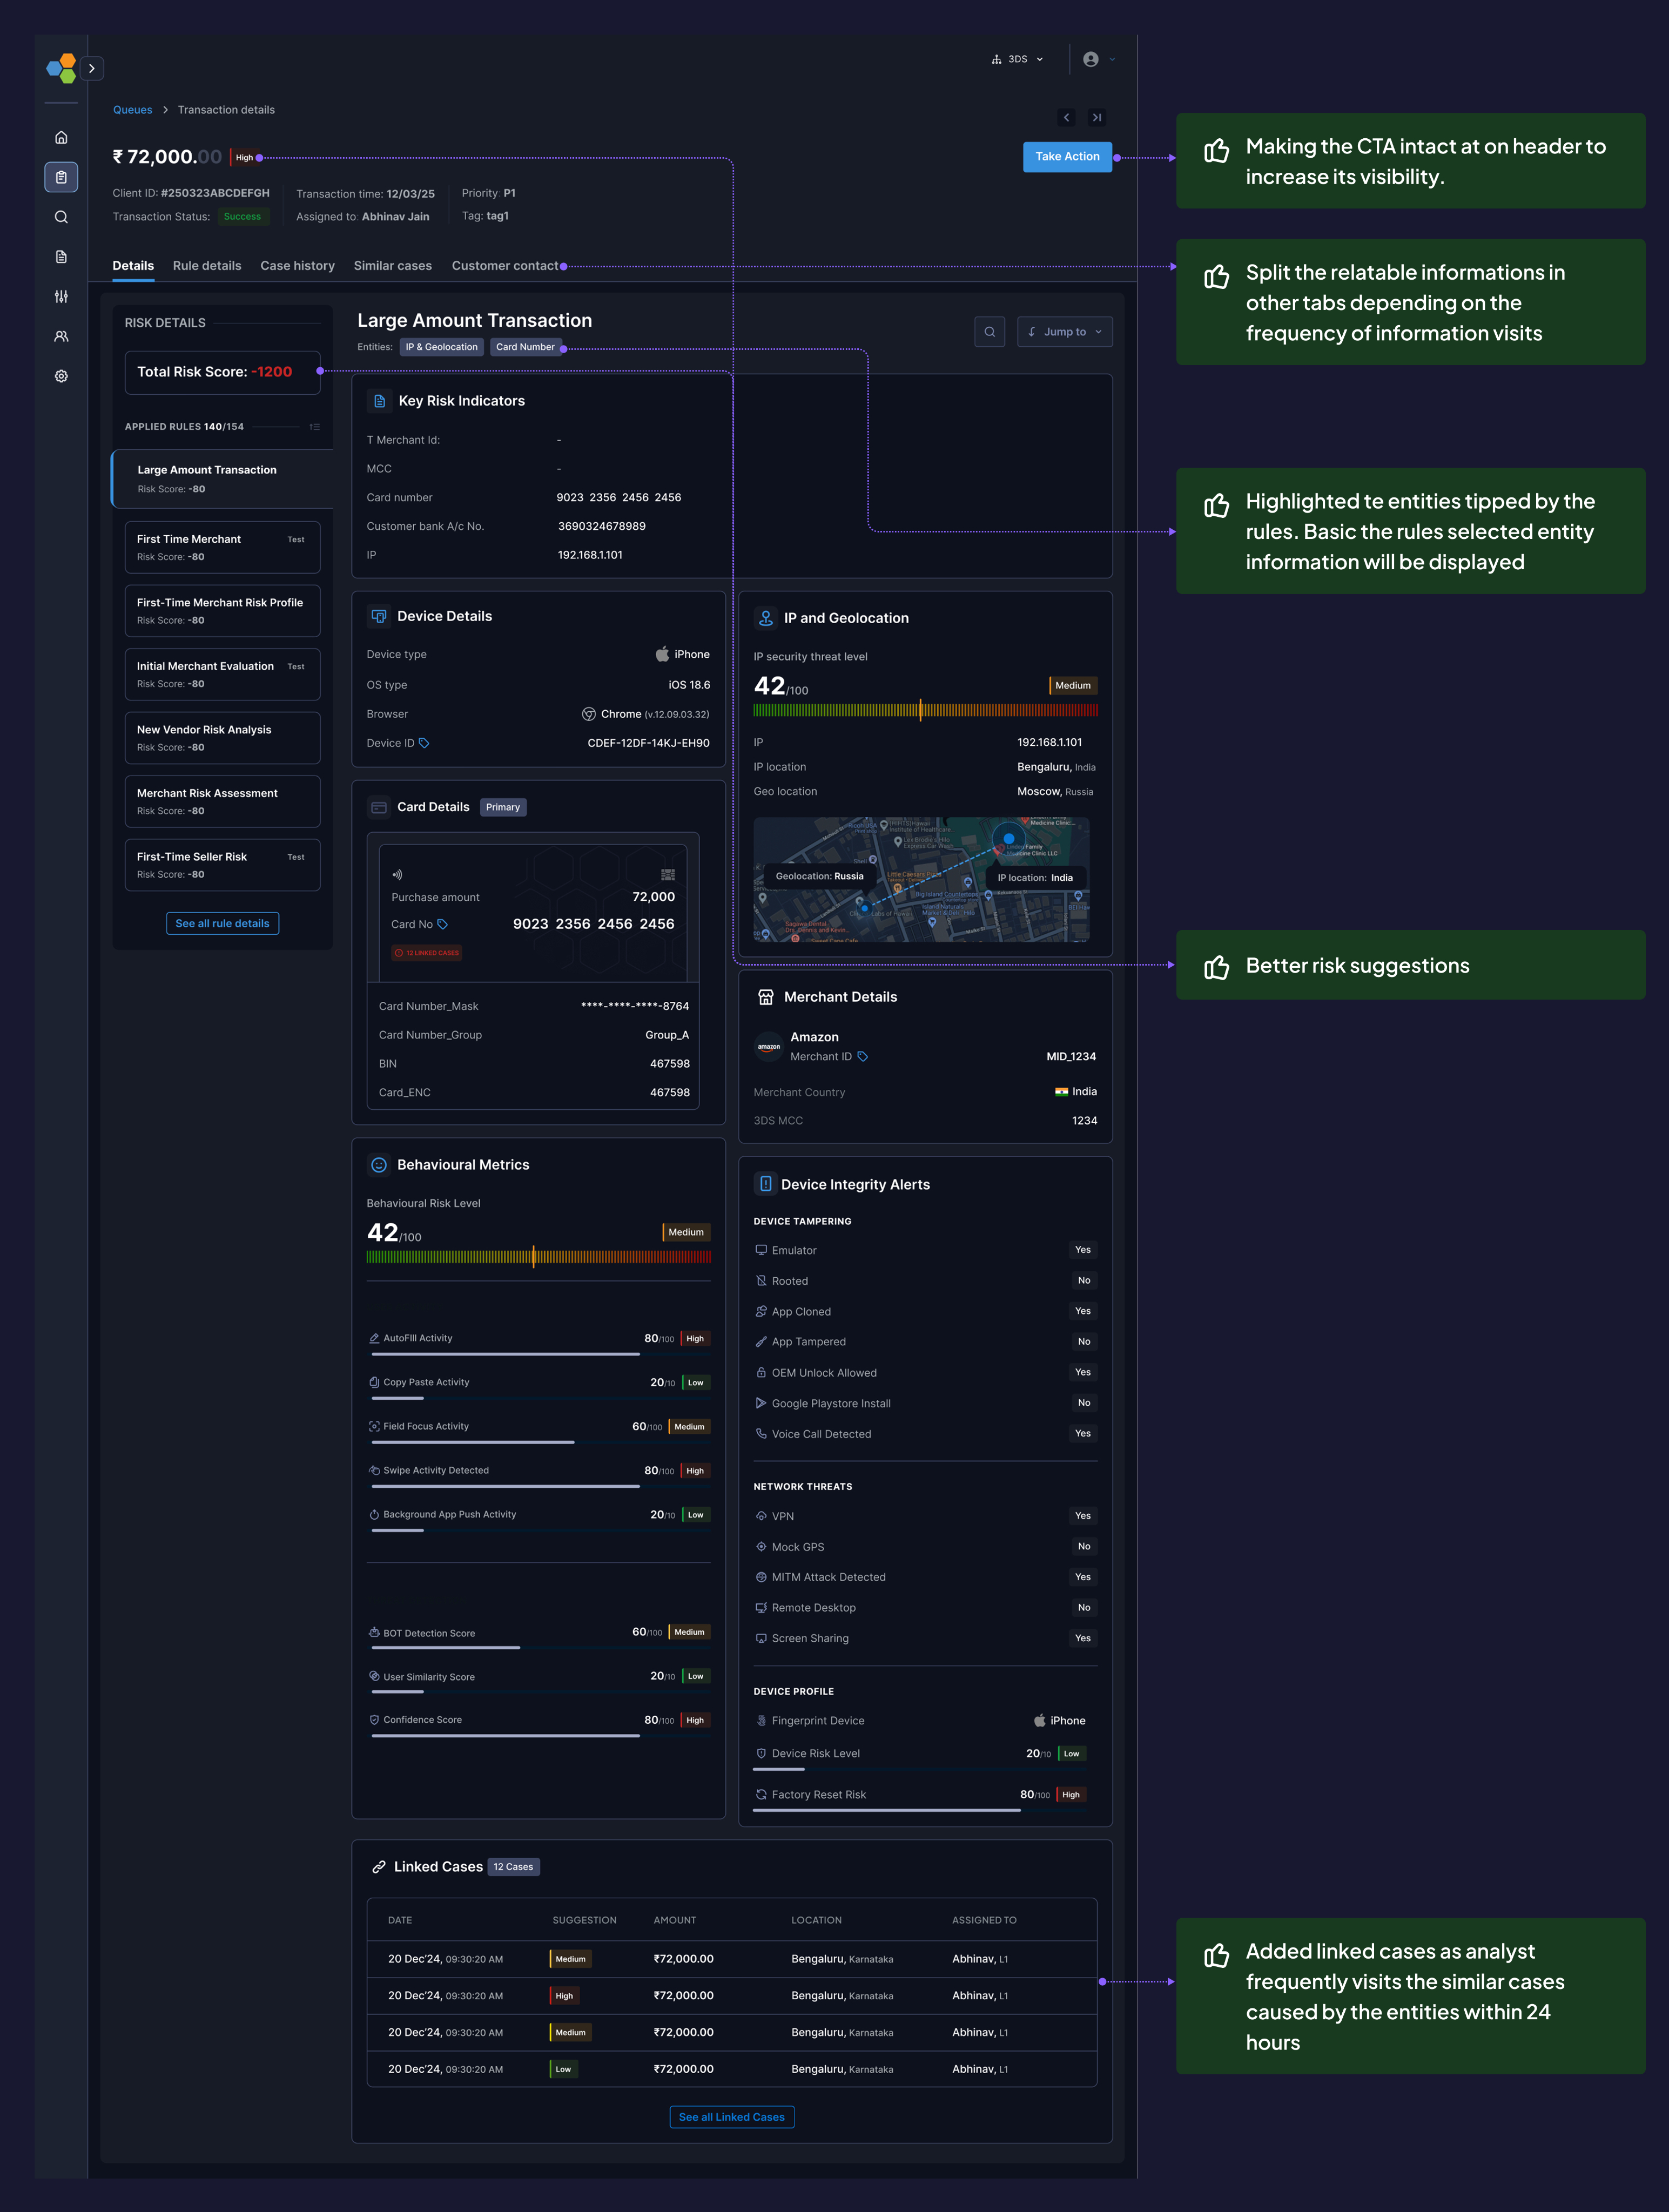Toggle applied rules sort icon
This screenshot has width=1669, height=2212.
point(315,427)
